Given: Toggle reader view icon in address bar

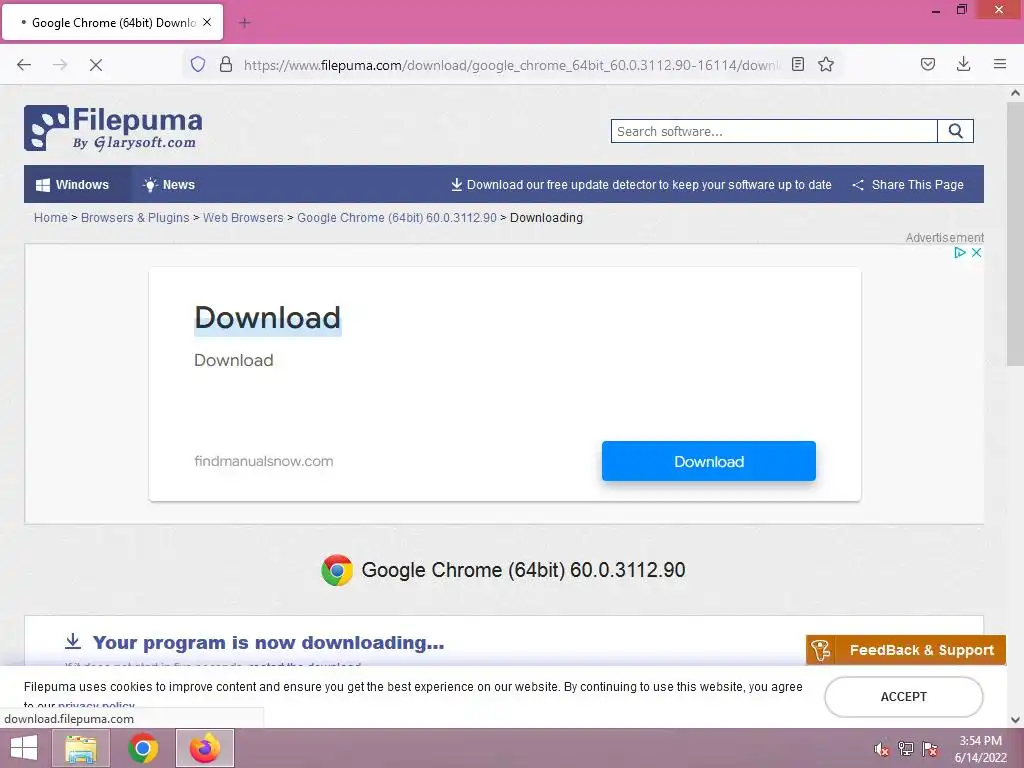Looking at the screenshot, I should (x=797, y=64).
